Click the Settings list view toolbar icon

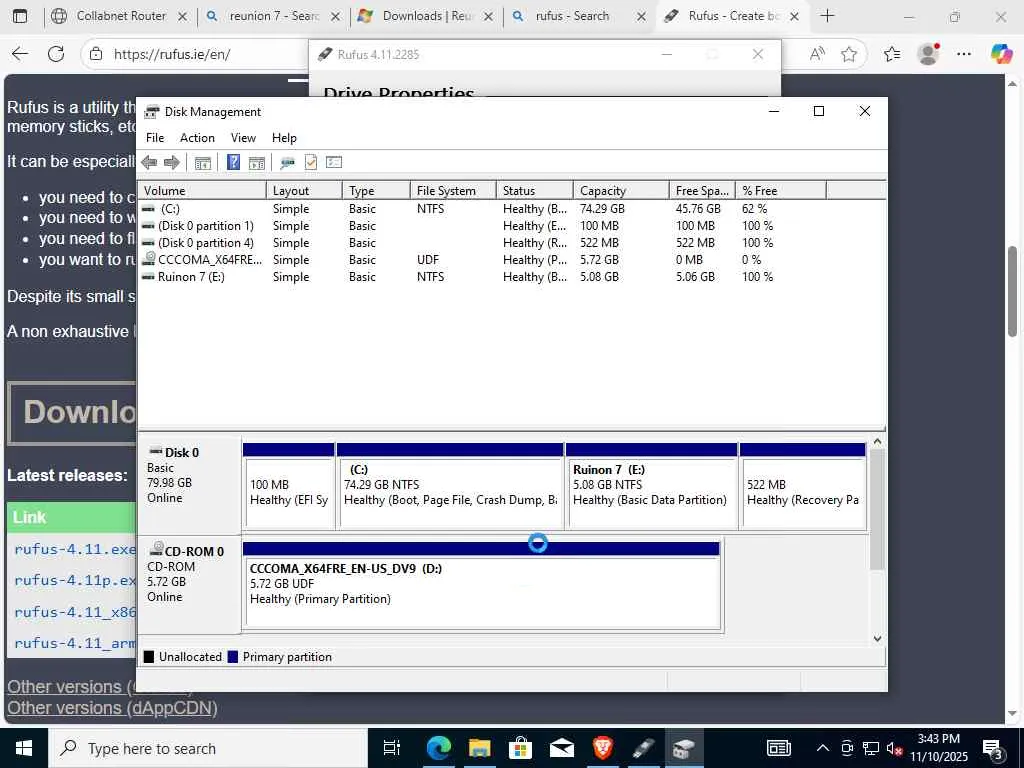(x=334, y=163)
